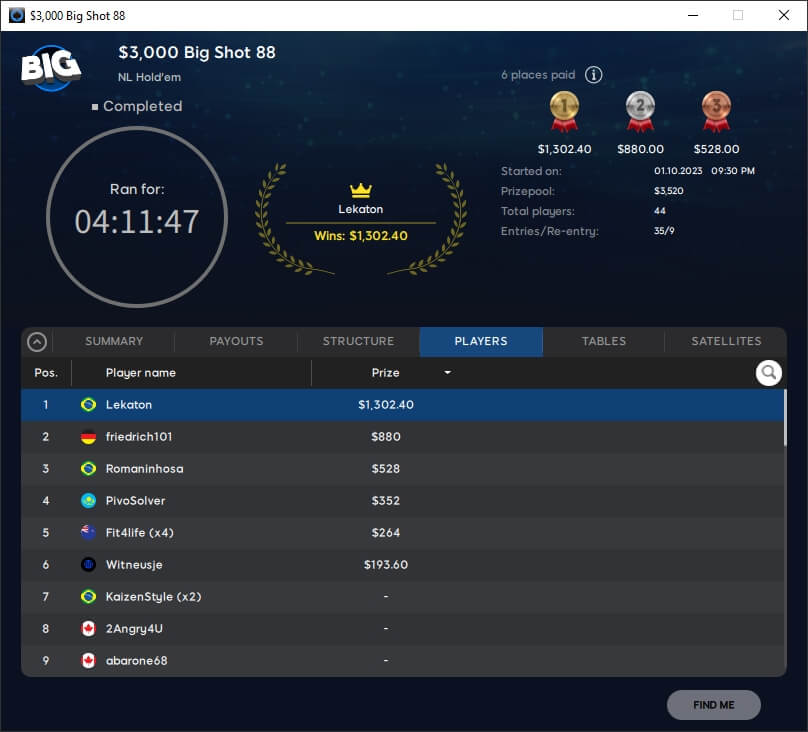Close the $3,000 Big Shot 88 window

[783, 15]
